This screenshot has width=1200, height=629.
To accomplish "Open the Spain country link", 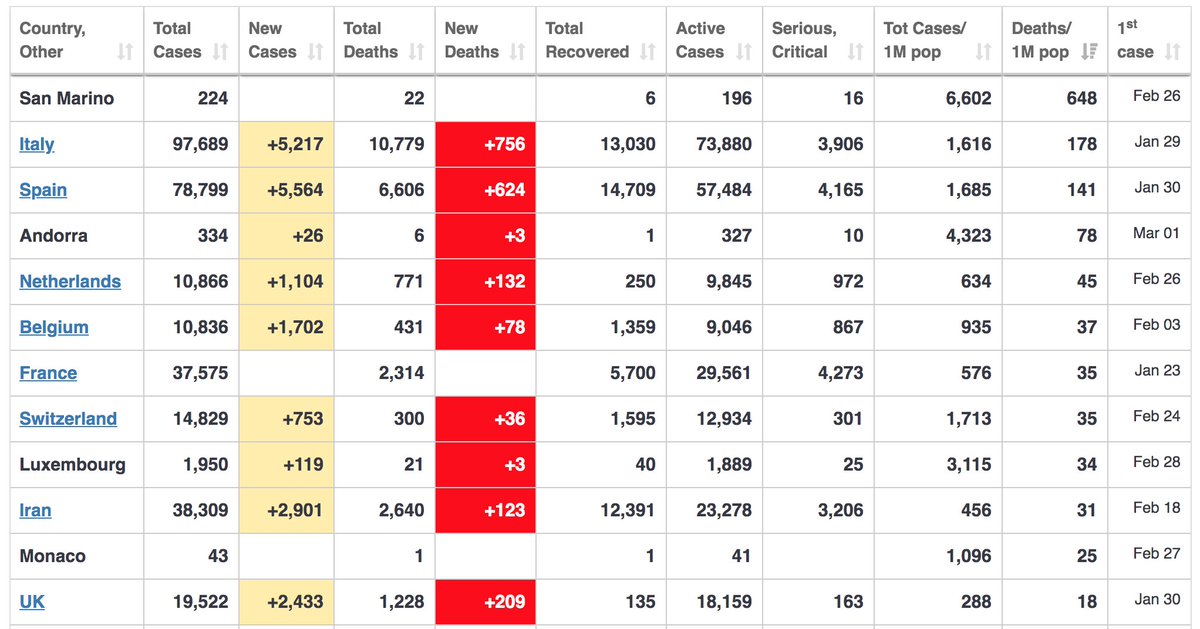I will 43,190.
